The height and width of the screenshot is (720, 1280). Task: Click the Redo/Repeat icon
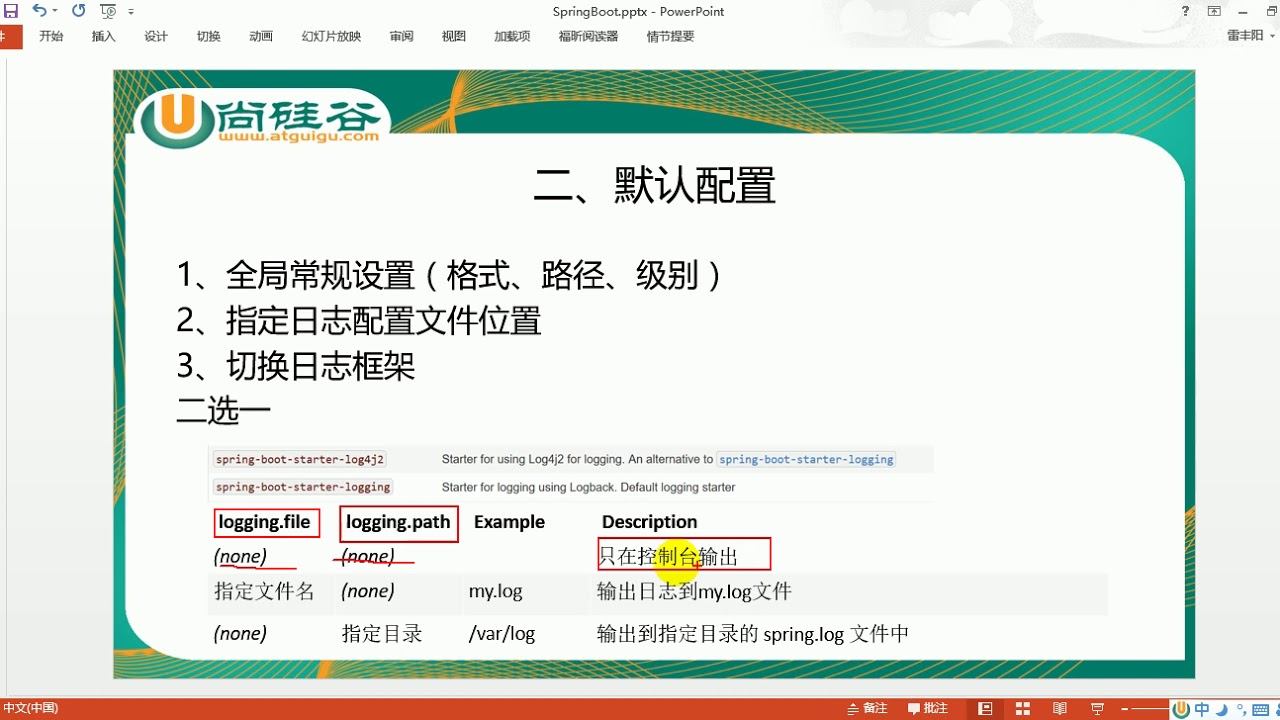pos(78,11)
